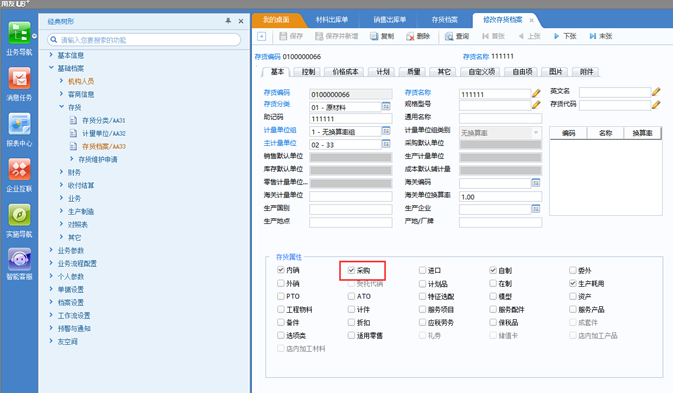Open lookup icon for 存货分类 field
Image resolution: width=673 pixels, height=393 pixels.
click(386, 106)
